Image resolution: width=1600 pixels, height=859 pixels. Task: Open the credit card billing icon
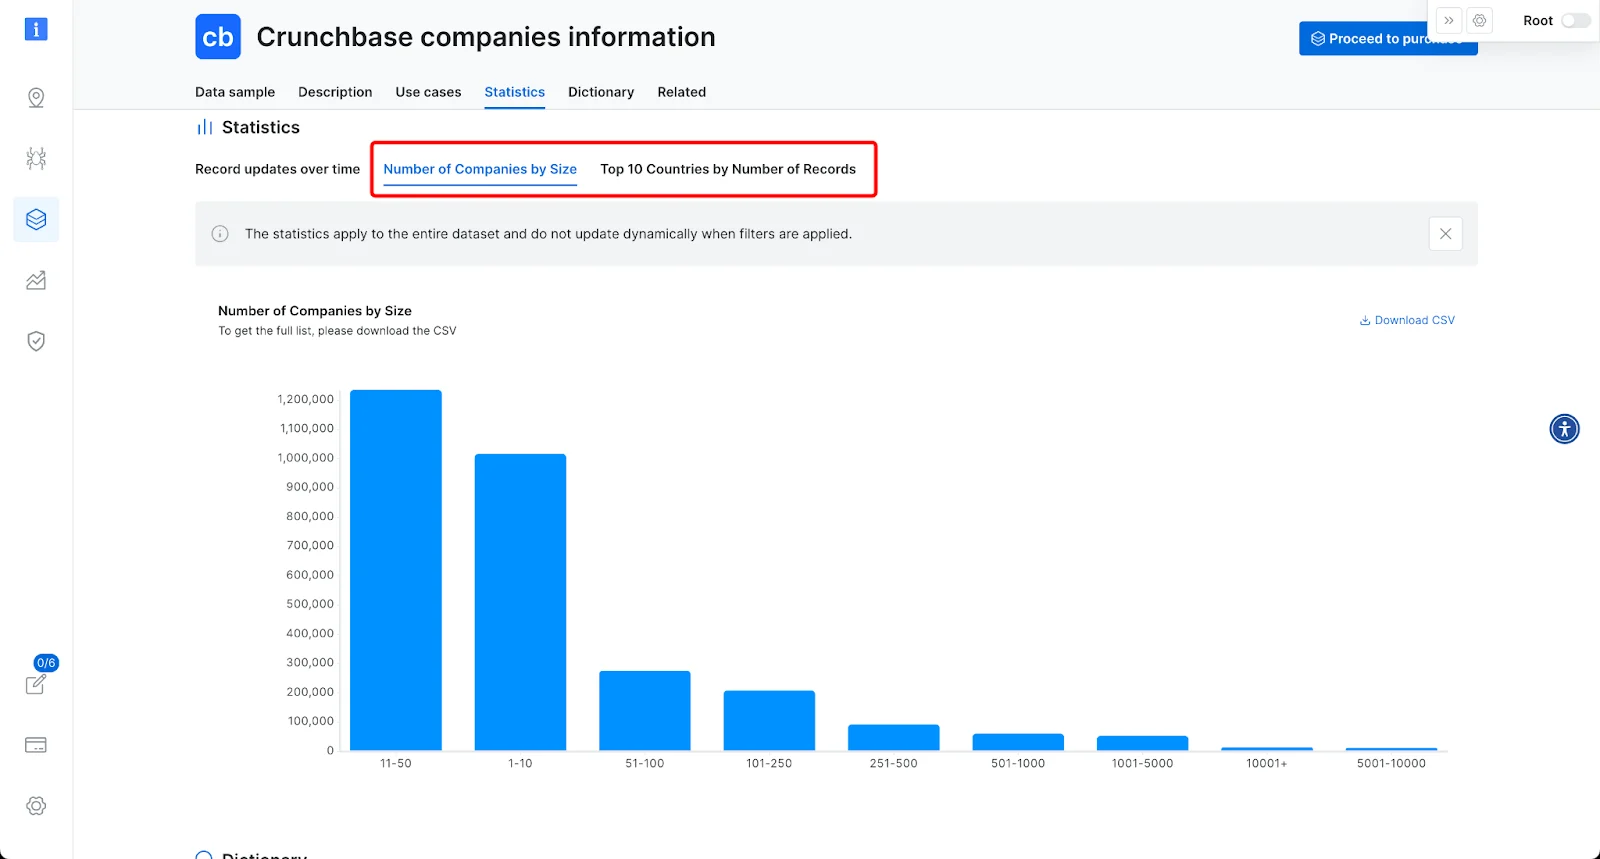(36, 745)
